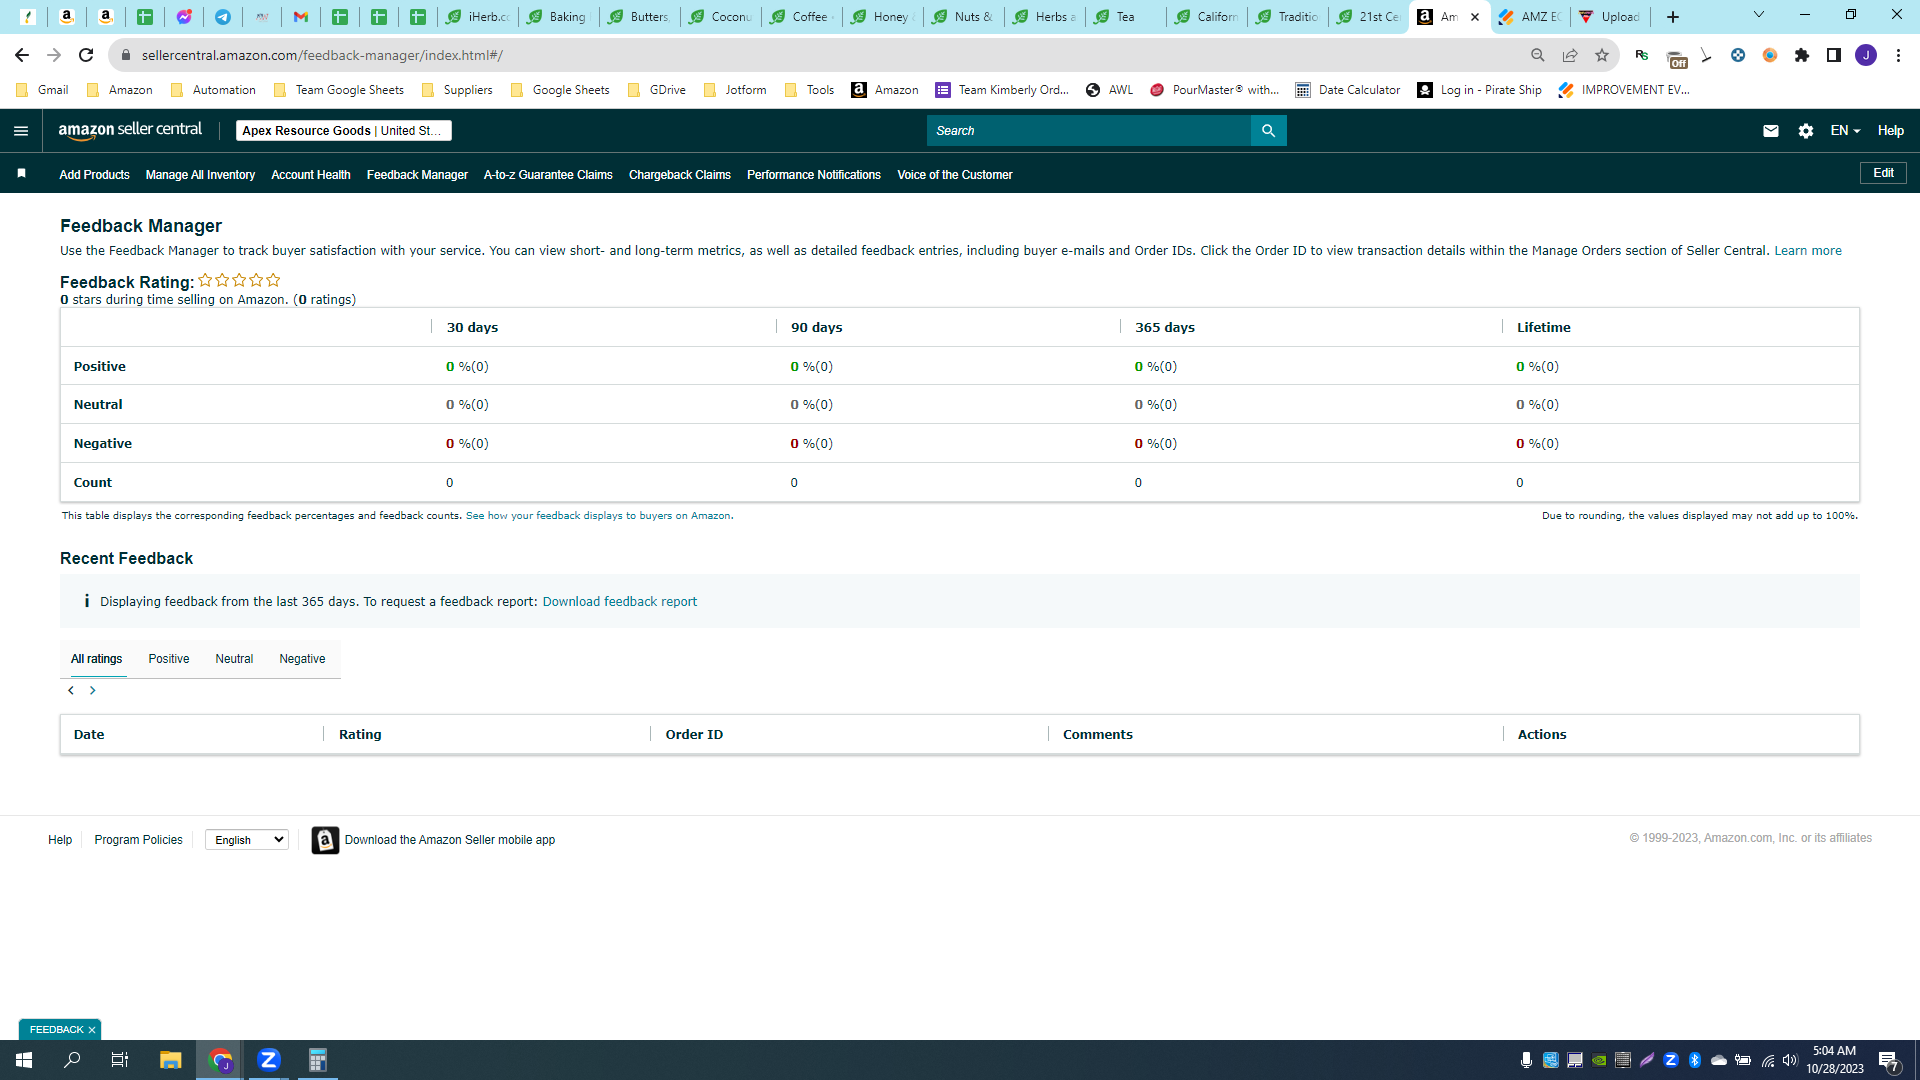Click Feedback Manager in navigation bar
The image size is (1920, 1080).
point(417,175)
